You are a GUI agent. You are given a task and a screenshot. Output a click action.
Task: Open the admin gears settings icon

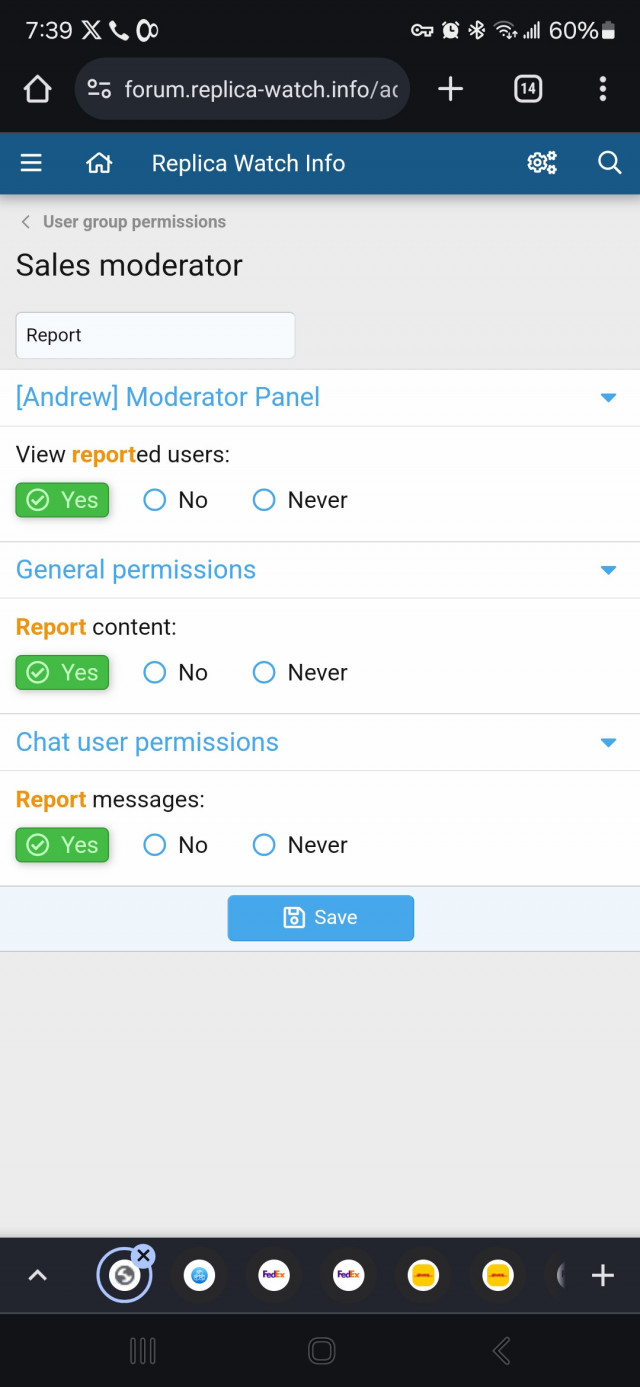(x=542, y=163)
